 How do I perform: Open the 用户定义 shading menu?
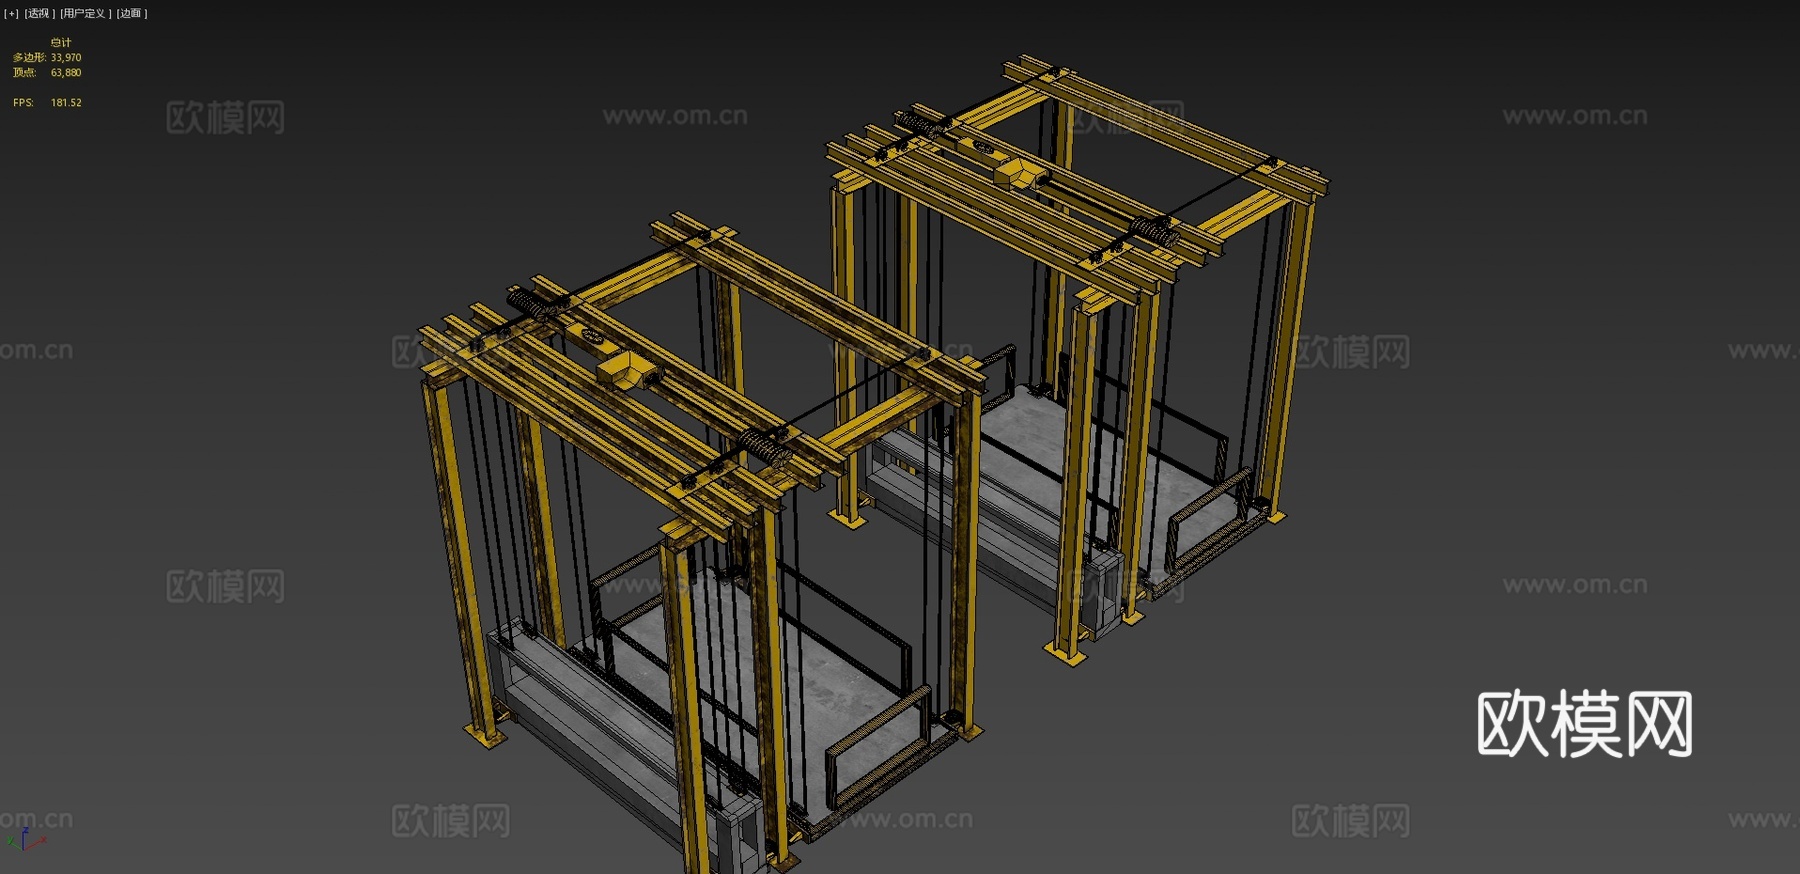(85, 14)
